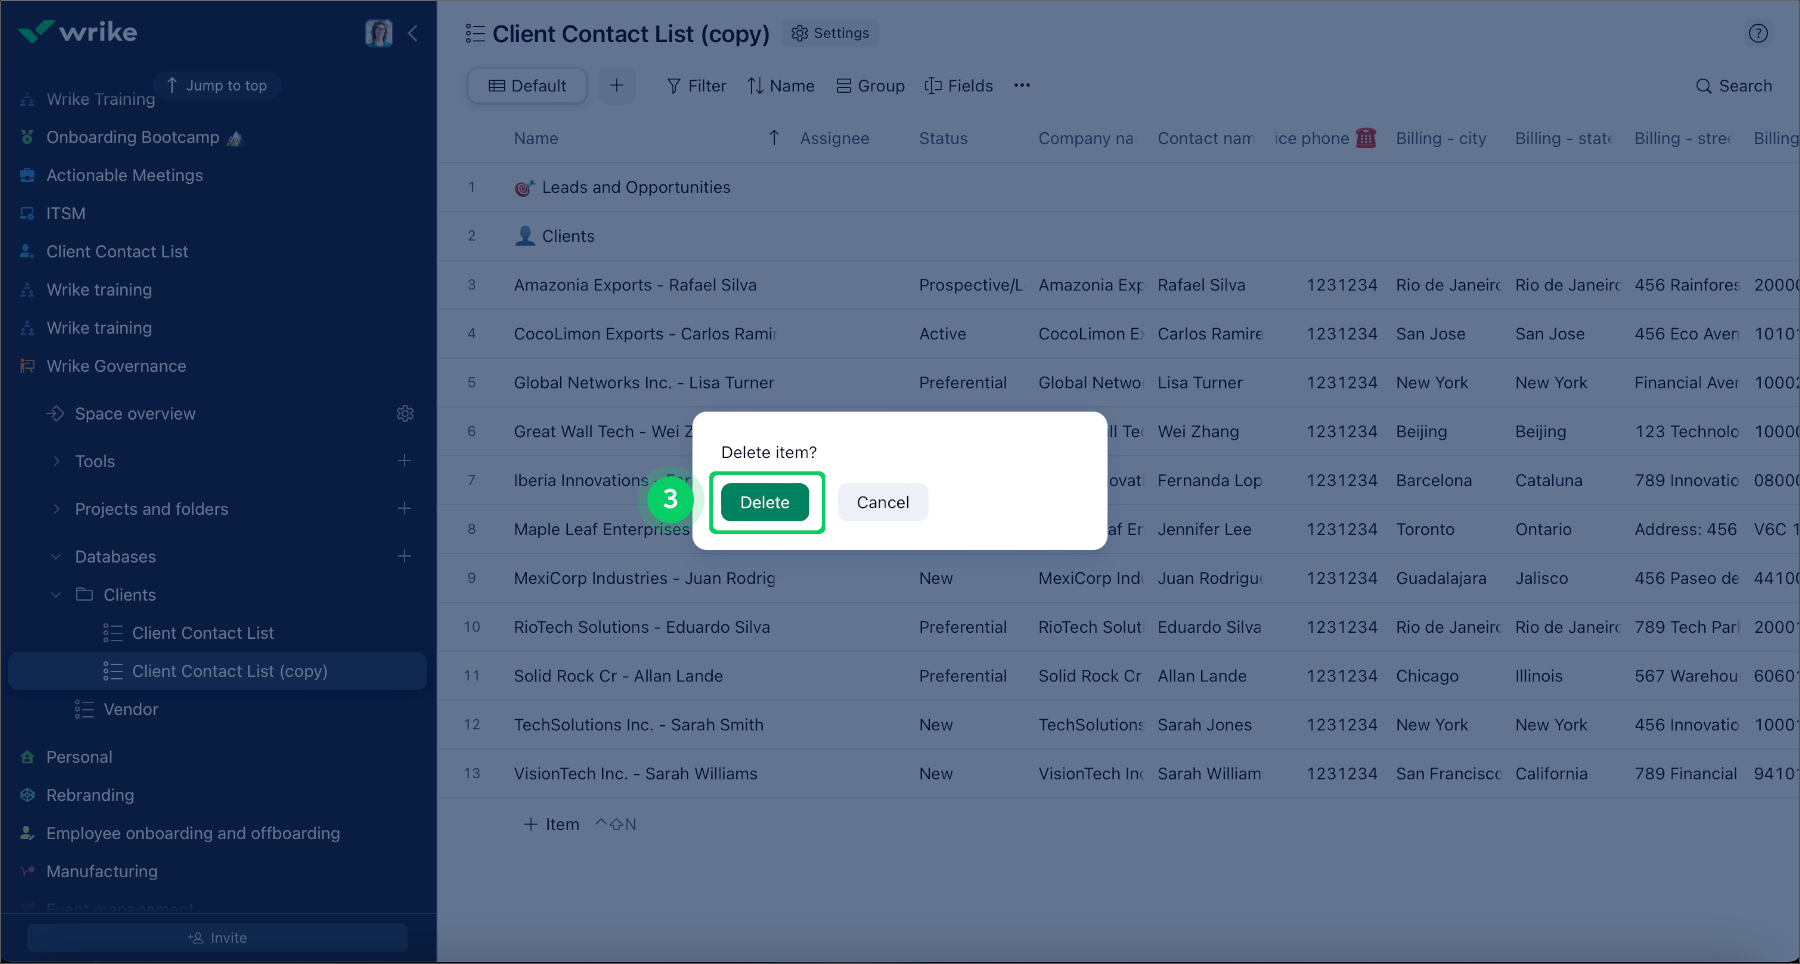Cancel the delete item dialog
Viewport: 1800px width, 964px height.
pos(882,502)
